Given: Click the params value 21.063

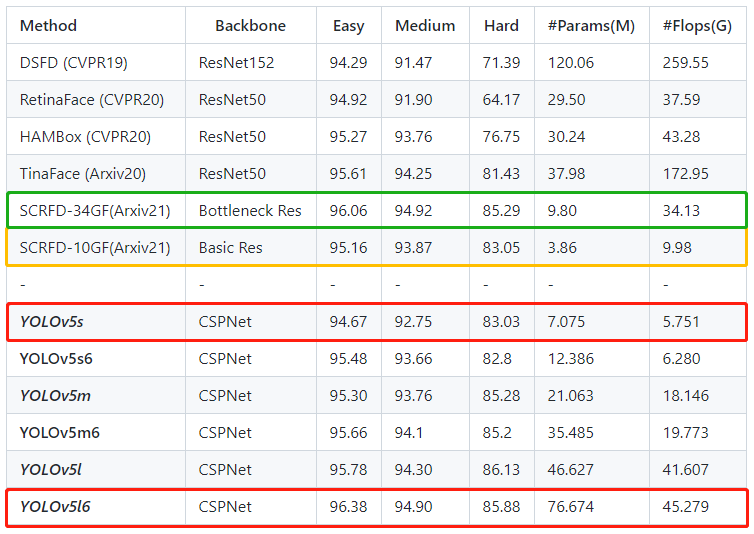Looking at the screenshot, I should 571,396.
